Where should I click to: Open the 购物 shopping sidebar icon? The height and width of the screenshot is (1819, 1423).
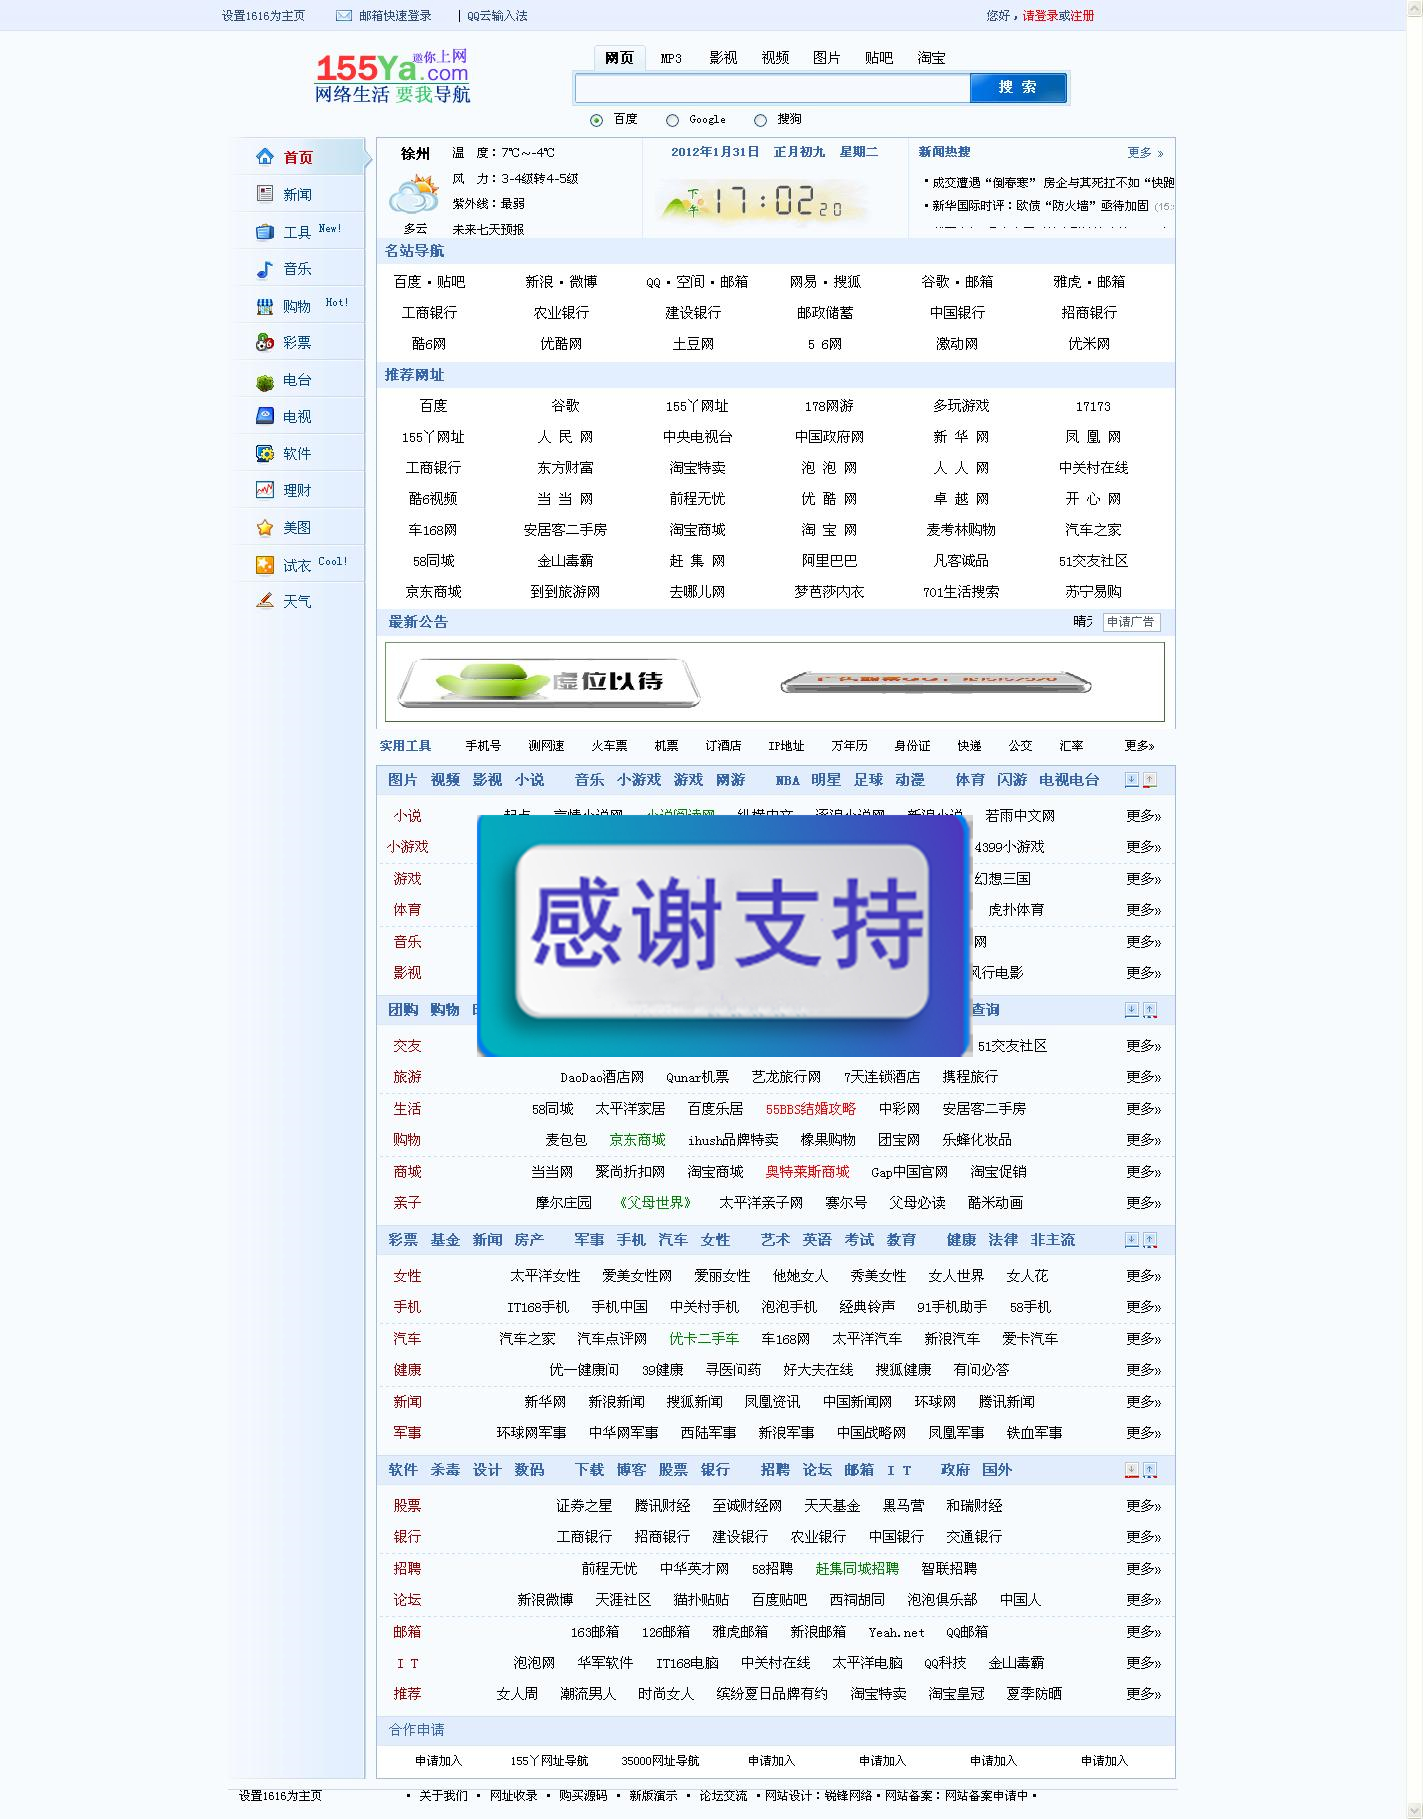[x=265, y=306]
